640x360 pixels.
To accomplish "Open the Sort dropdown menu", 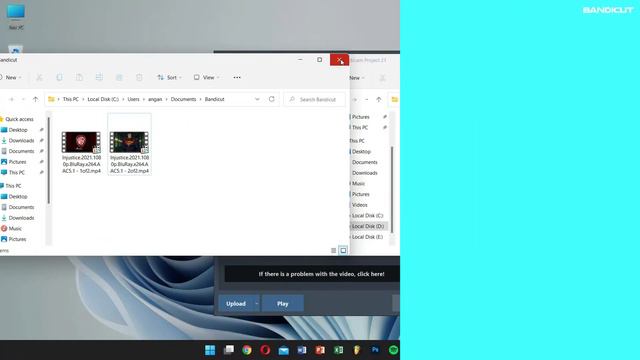I will pos(169,78).
